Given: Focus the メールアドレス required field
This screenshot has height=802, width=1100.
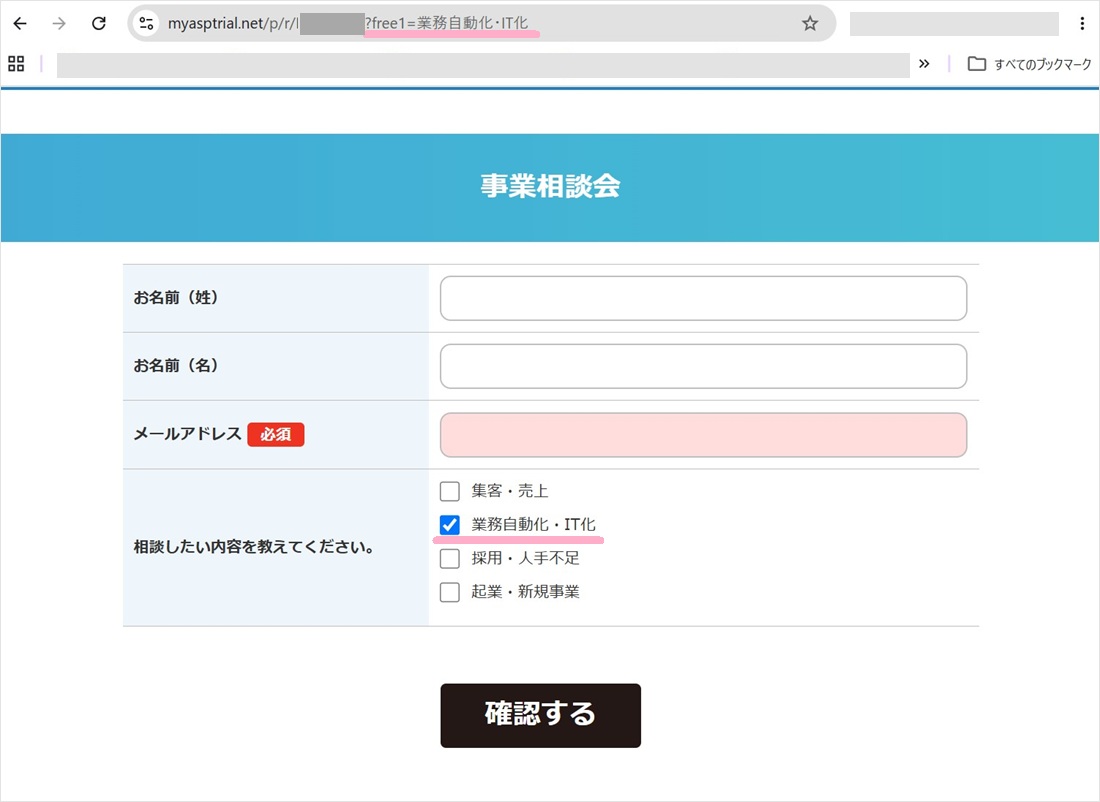Looking at the screenshot, I should point(703,435).
